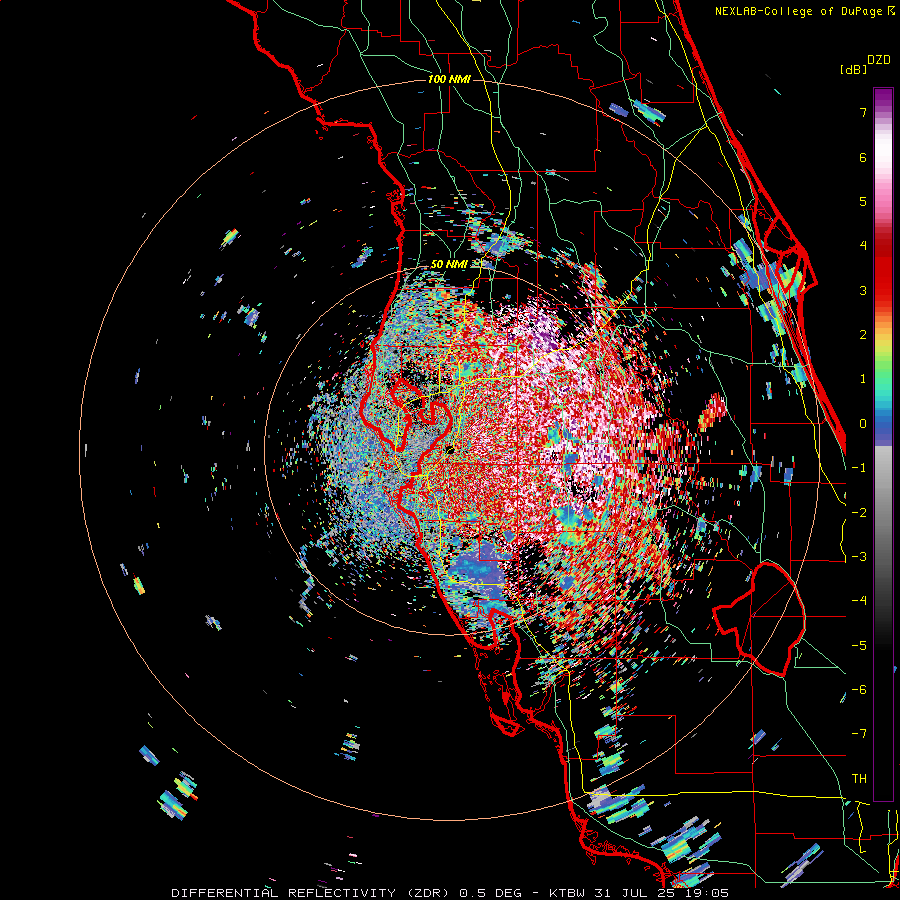Click the DIFFERENTIAL REFLECTIVITY (ZDR) caption text
Image resolution: width=900 pixels, height=900 pixels.
tap(310, 893)
